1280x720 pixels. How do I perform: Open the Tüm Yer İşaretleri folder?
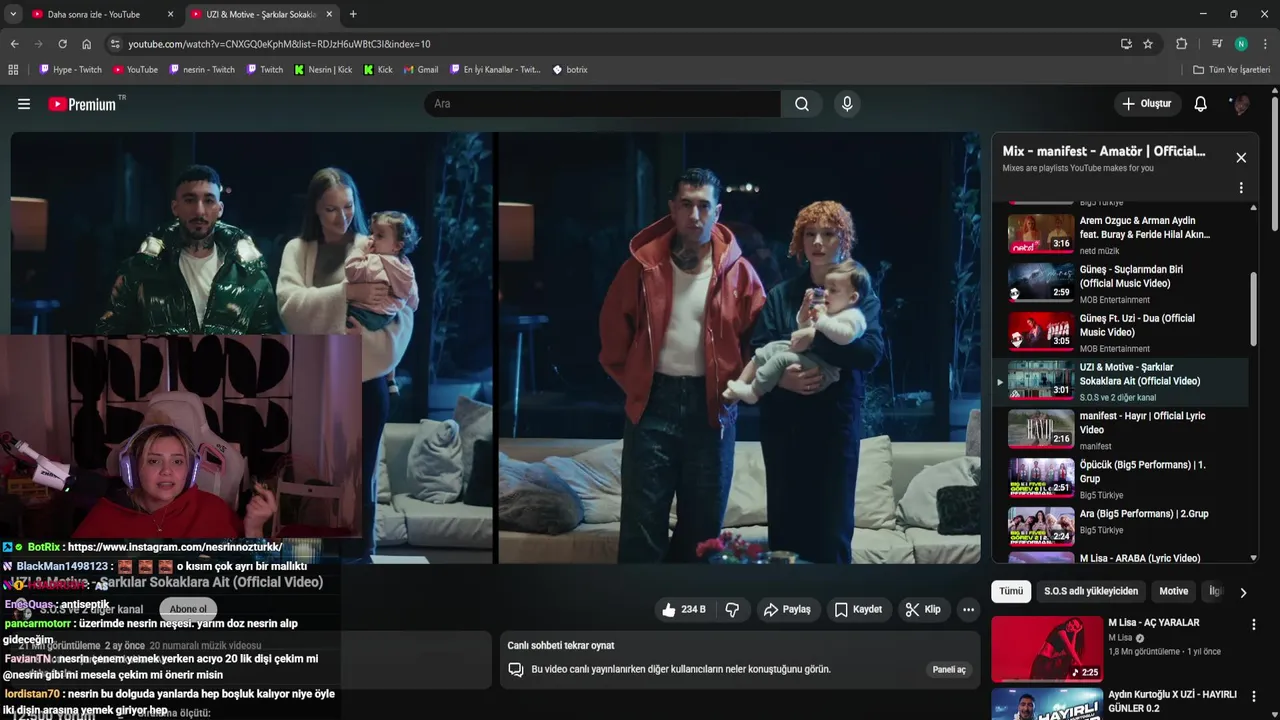tap(1232, 70)
